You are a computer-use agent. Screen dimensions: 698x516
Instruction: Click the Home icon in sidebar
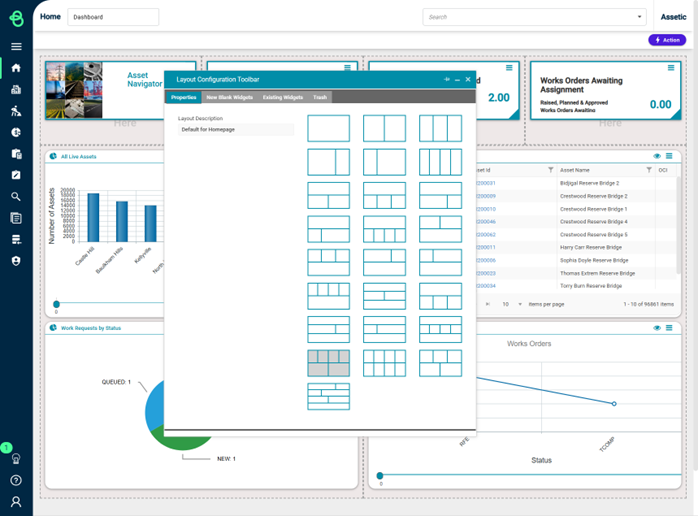click(16, 68)
